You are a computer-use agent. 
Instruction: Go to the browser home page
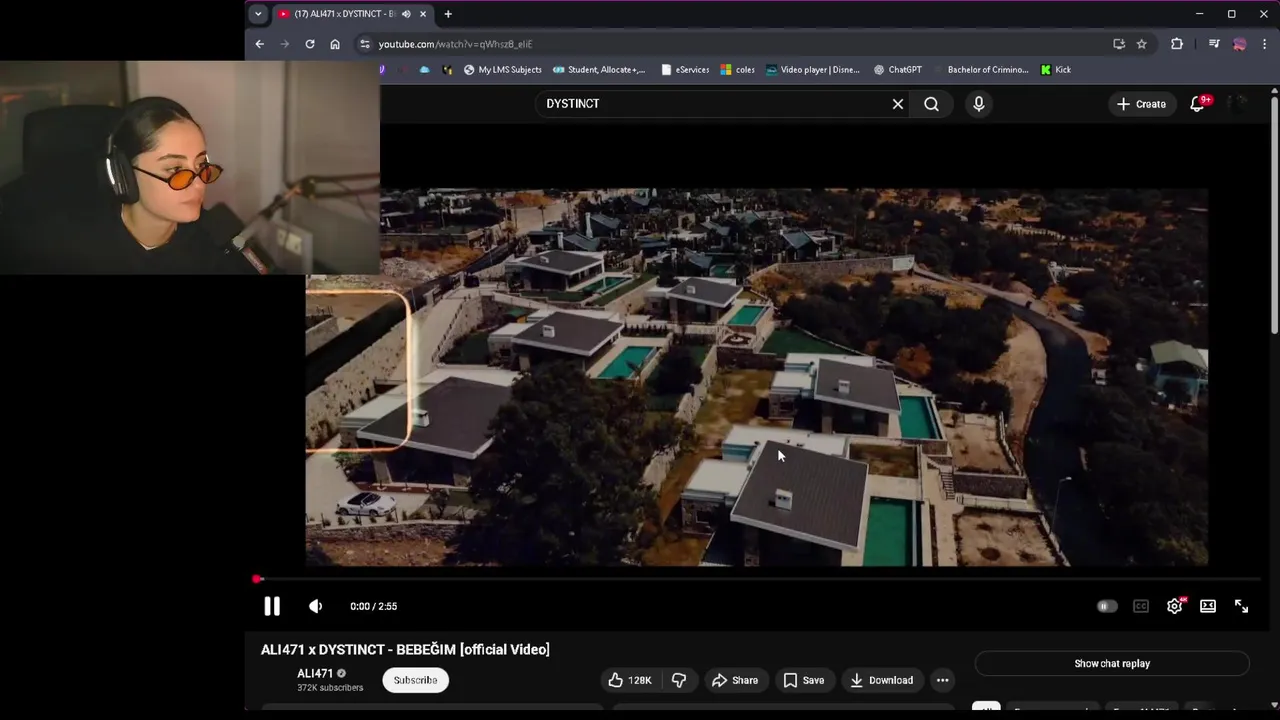[335, 44]
